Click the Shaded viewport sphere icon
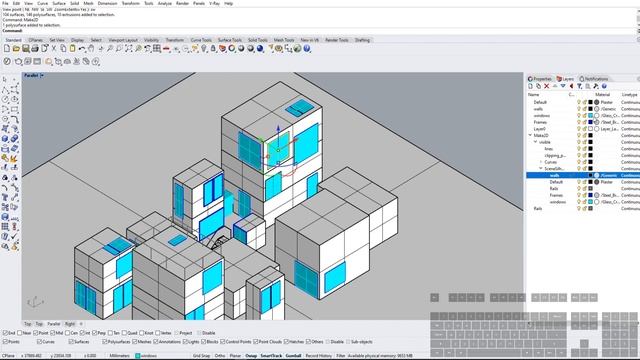 (241, 49)
